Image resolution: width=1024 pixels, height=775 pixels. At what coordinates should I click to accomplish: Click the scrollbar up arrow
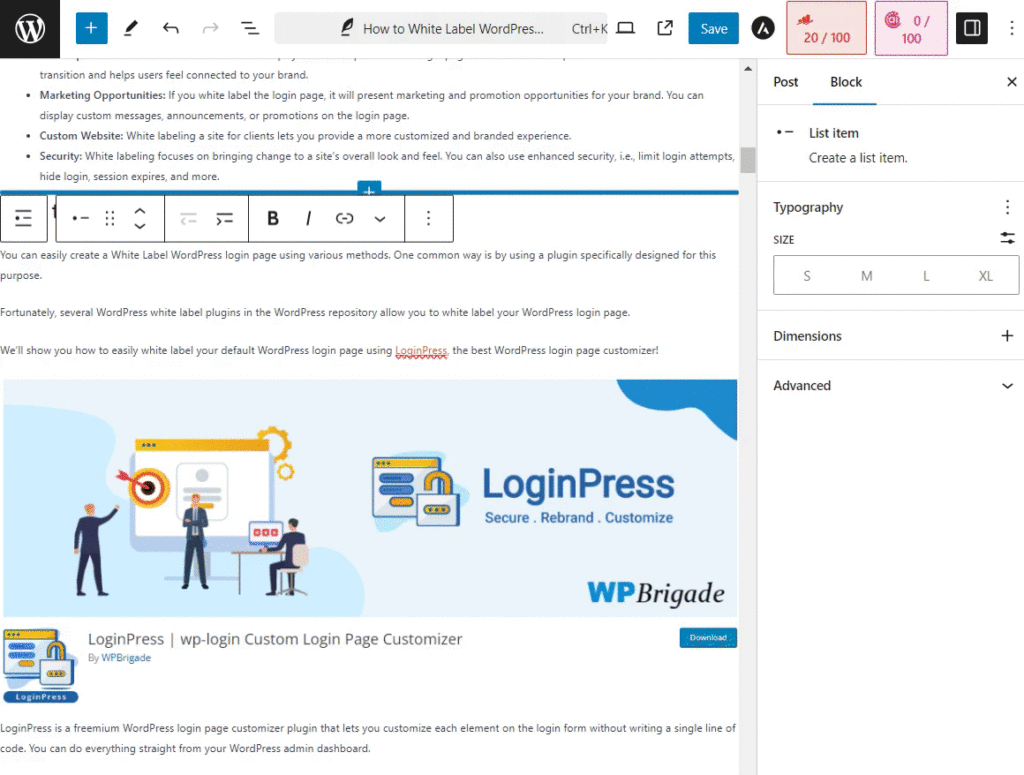[x=748, y=69]
